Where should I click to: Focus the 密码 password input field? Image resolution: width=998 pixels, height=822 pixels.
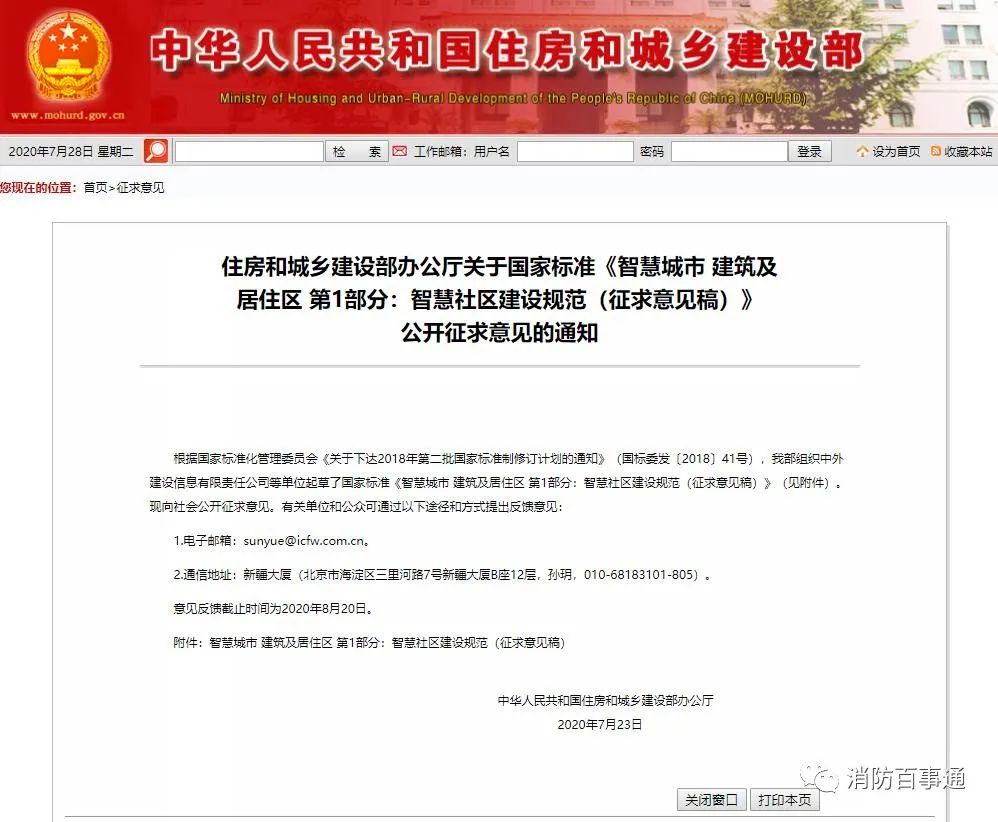pos(728,151)
